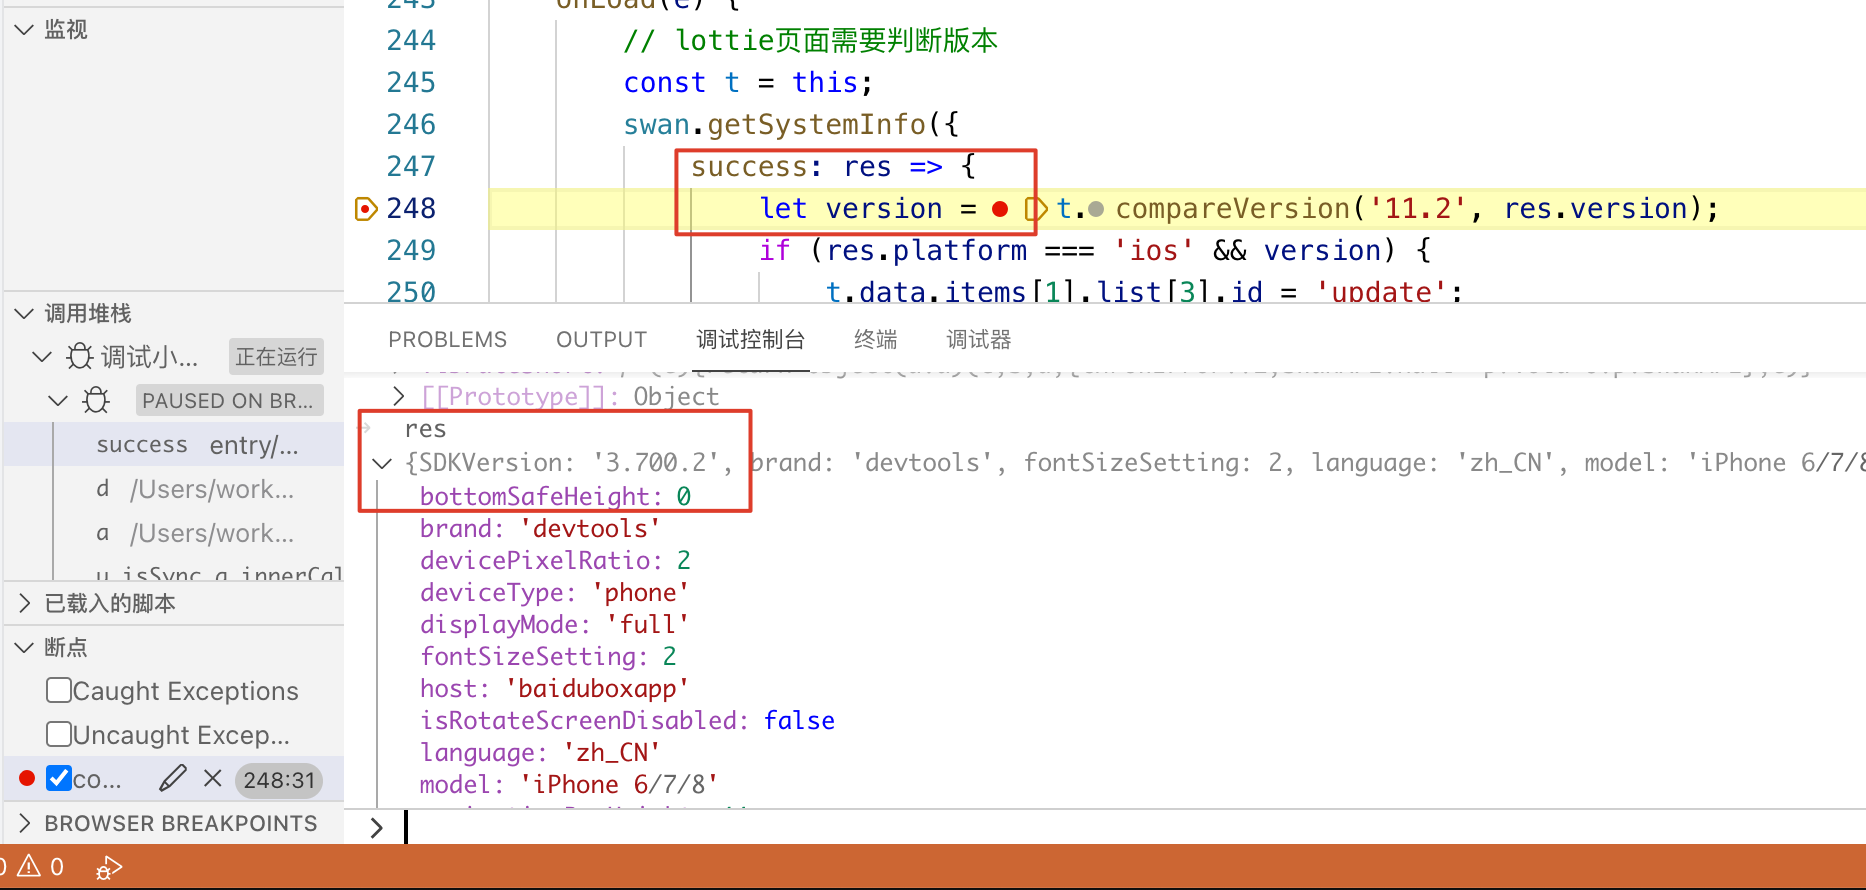Click the debug launch icon in the status bar
The image size is (1866, 890).
point(108,868)
